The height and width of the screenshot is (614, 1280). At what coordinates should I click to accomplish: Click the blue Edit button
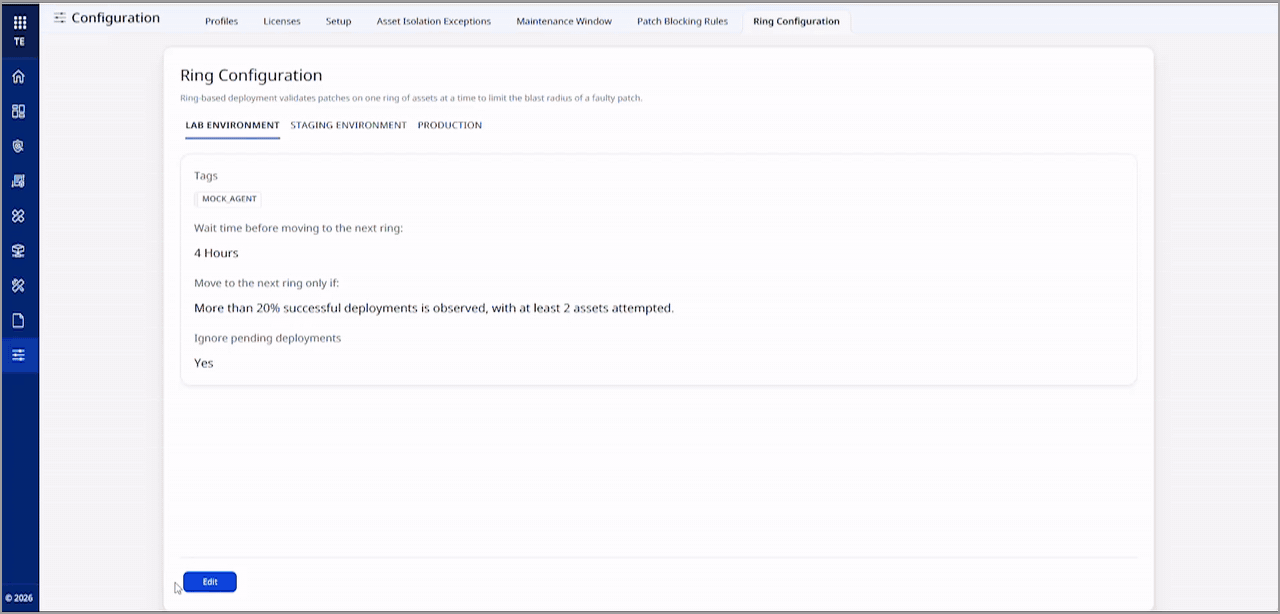(210, 582)
